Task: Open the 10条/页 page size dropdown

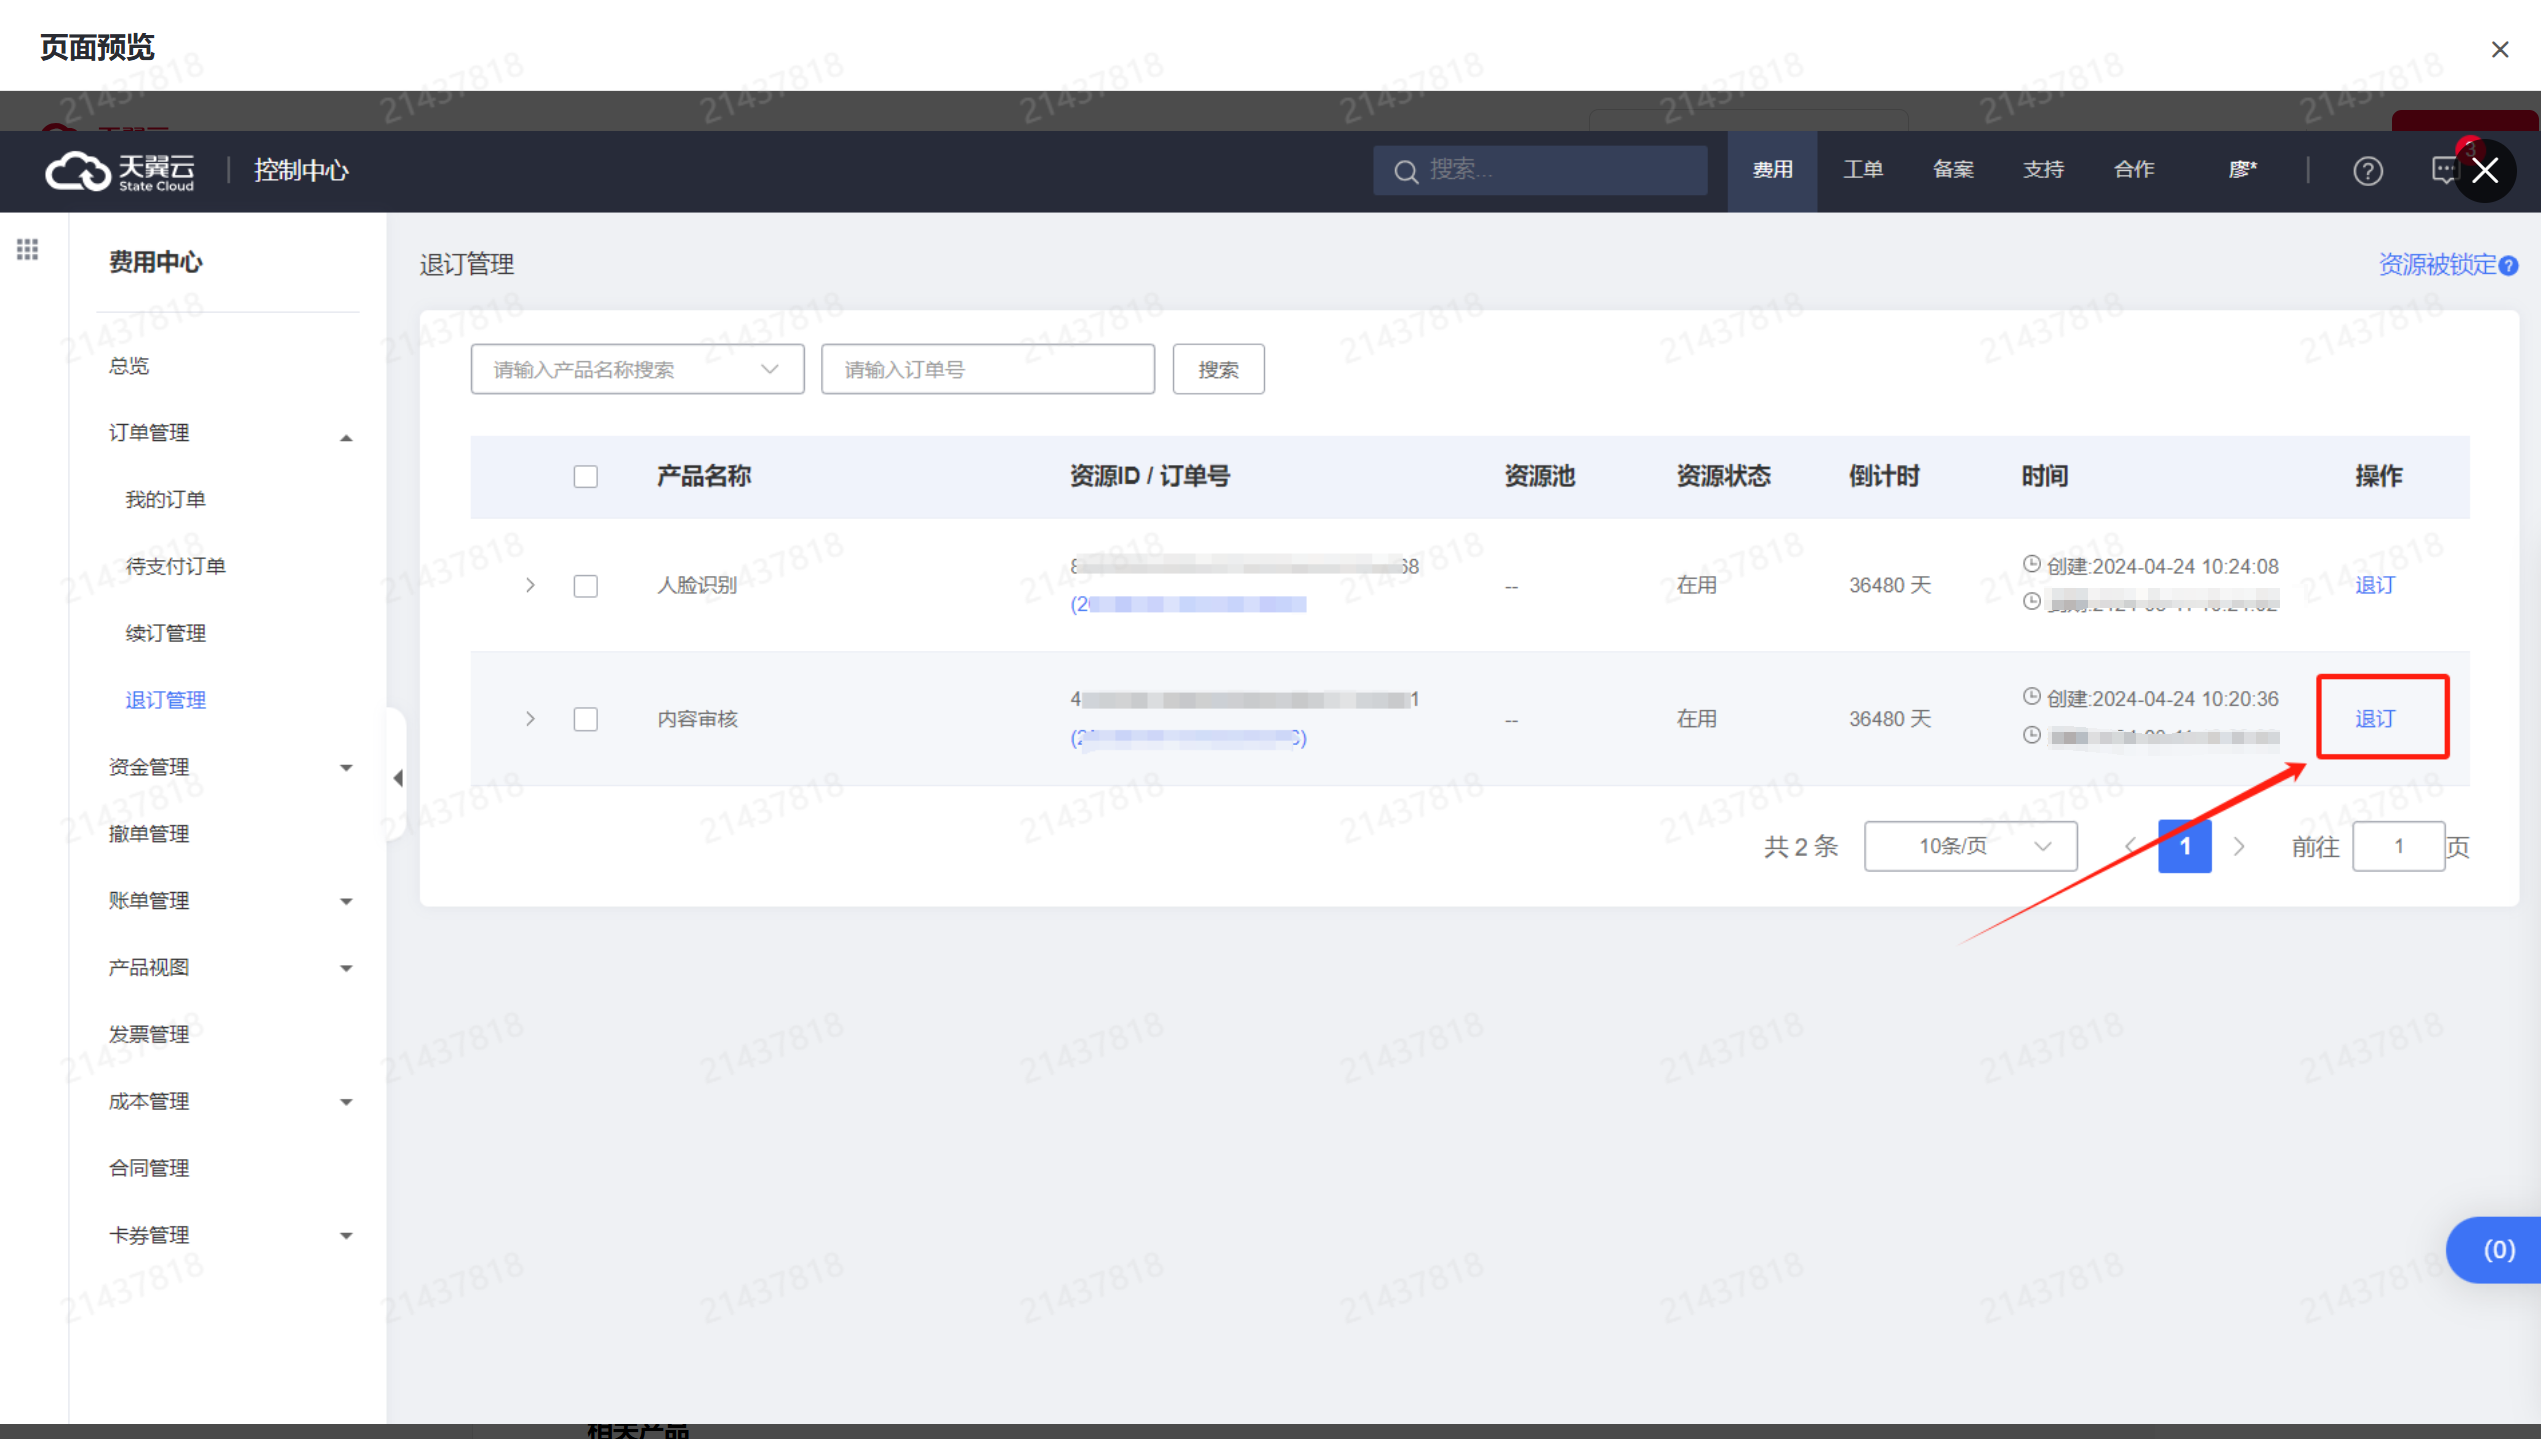Action: [1970, 847]
